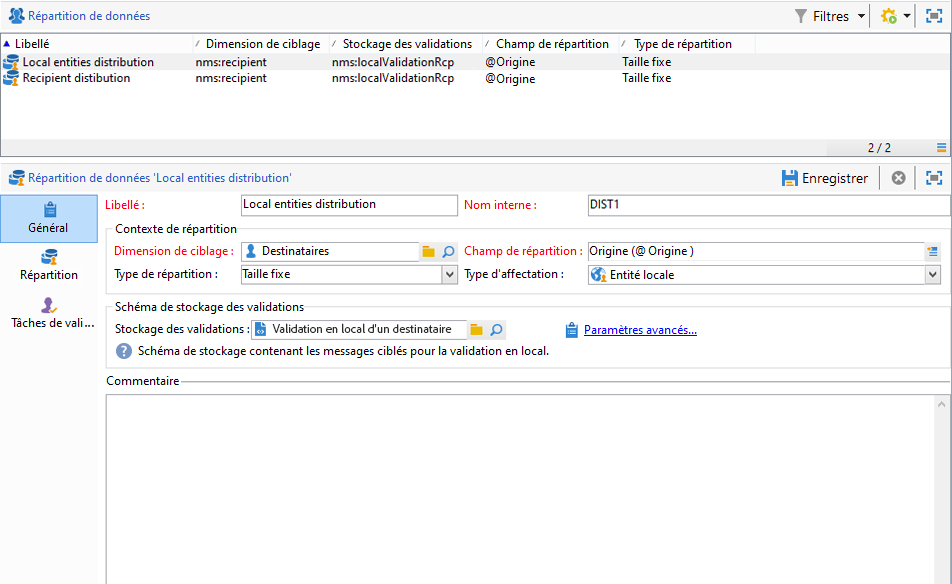The height and width of the screenshot is (584, 952).
Task: Click the Paramètres avancés clipboard icon
Action: (571, 330)
